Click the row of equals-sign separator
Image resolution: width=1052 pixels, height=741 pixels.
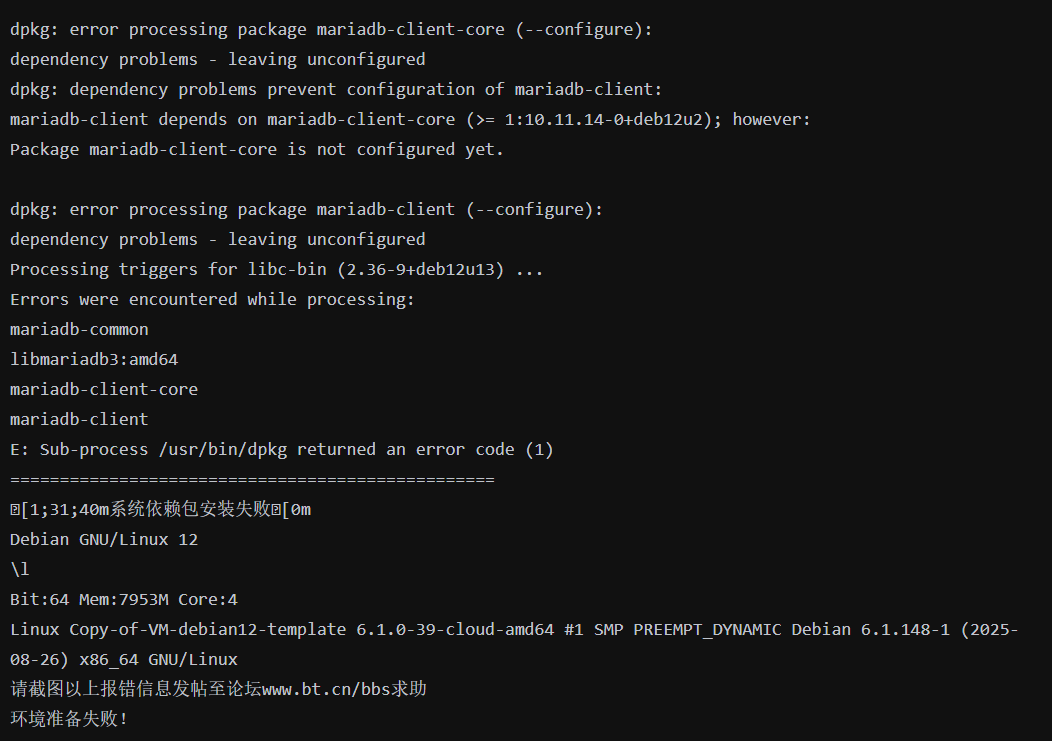tap(252, 479)
